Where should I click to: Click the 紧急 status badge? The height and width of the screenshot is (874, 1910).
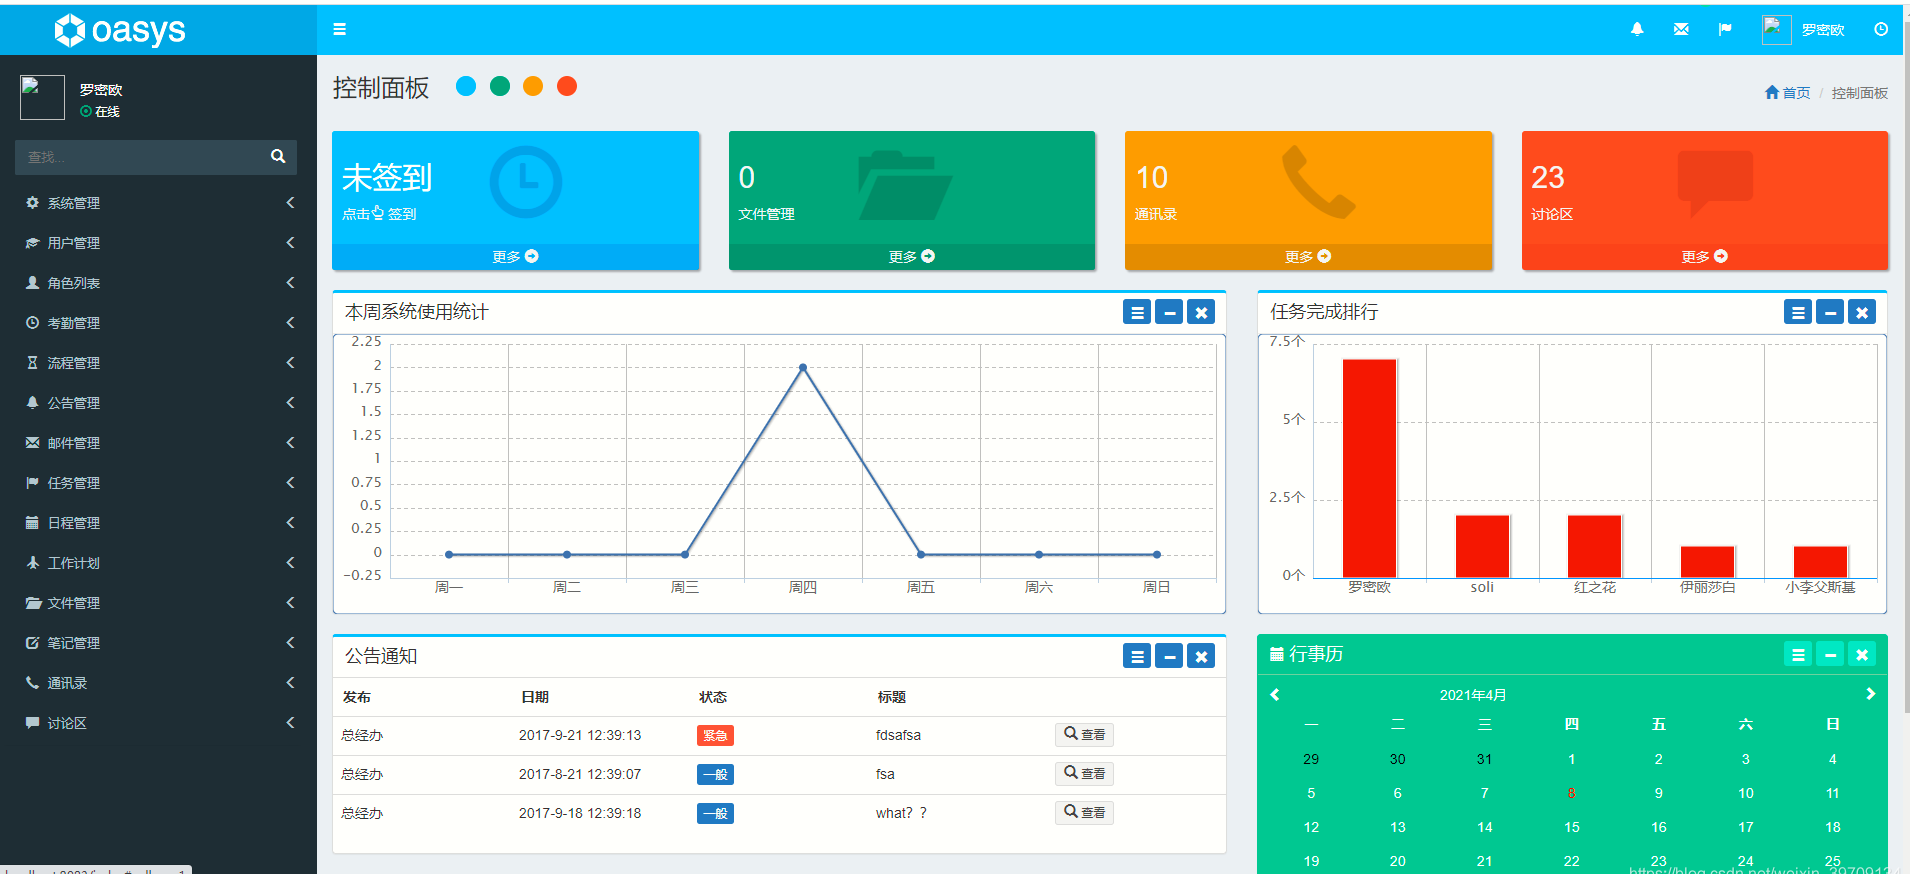[x=715, y=735]
